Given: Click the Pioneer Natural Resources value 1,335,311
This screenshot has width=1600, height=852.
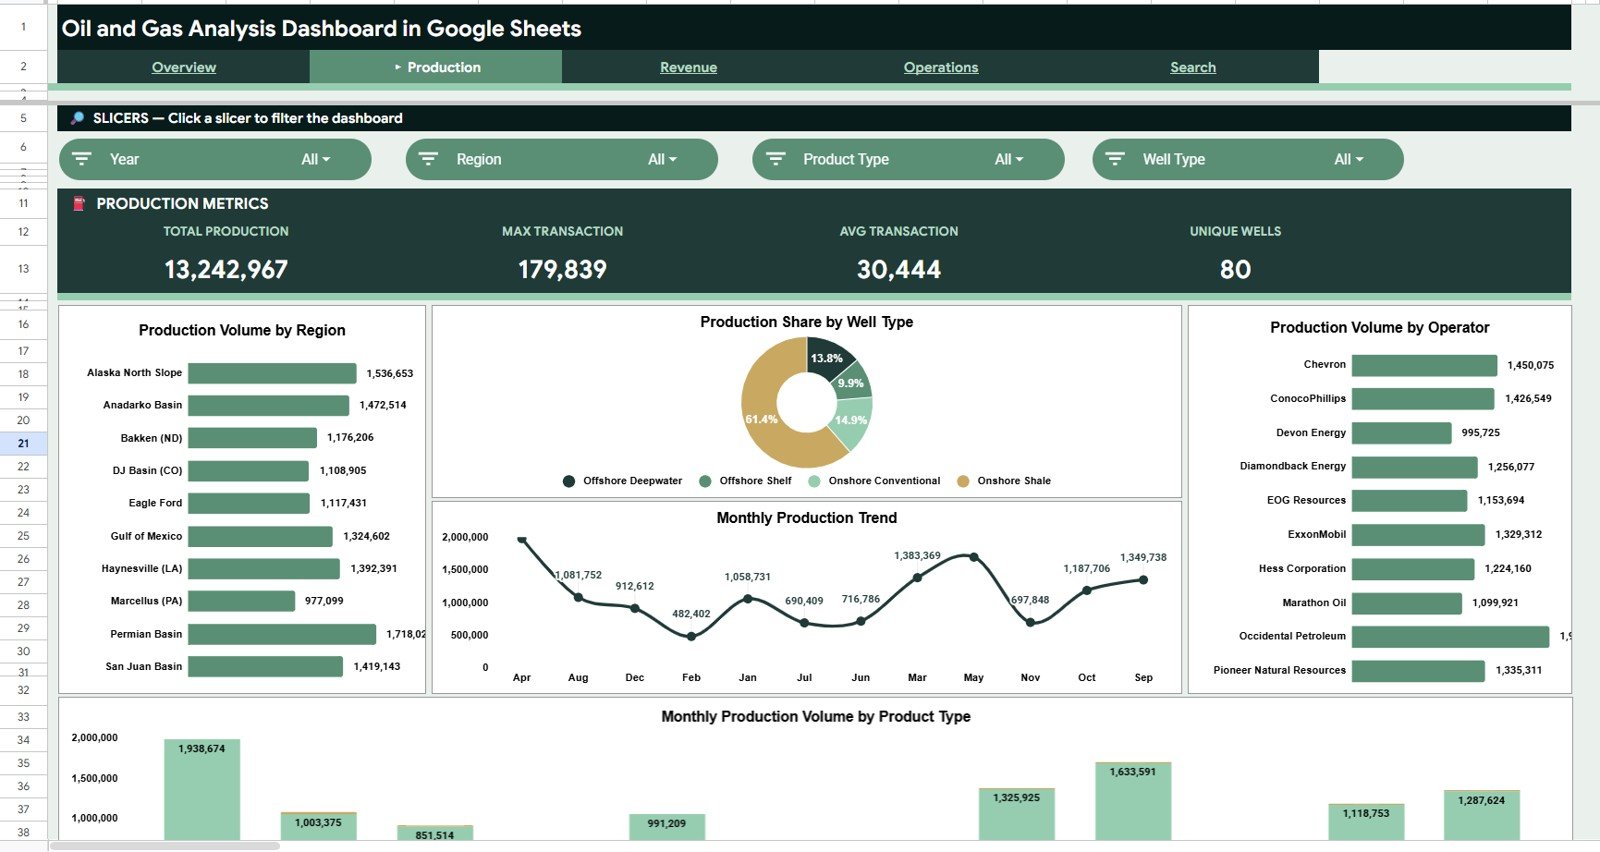Looking at the screenshot, I should pos(1519,670).
